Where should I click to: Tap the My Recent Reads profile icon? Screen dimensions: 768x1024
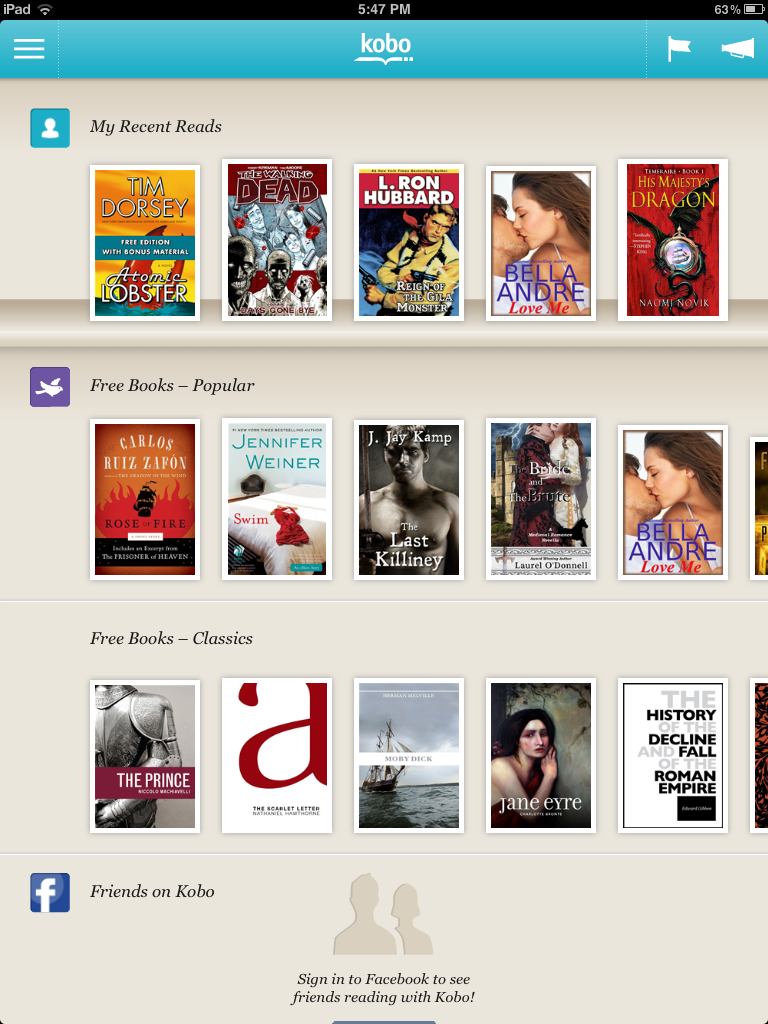tap(50, 127)
